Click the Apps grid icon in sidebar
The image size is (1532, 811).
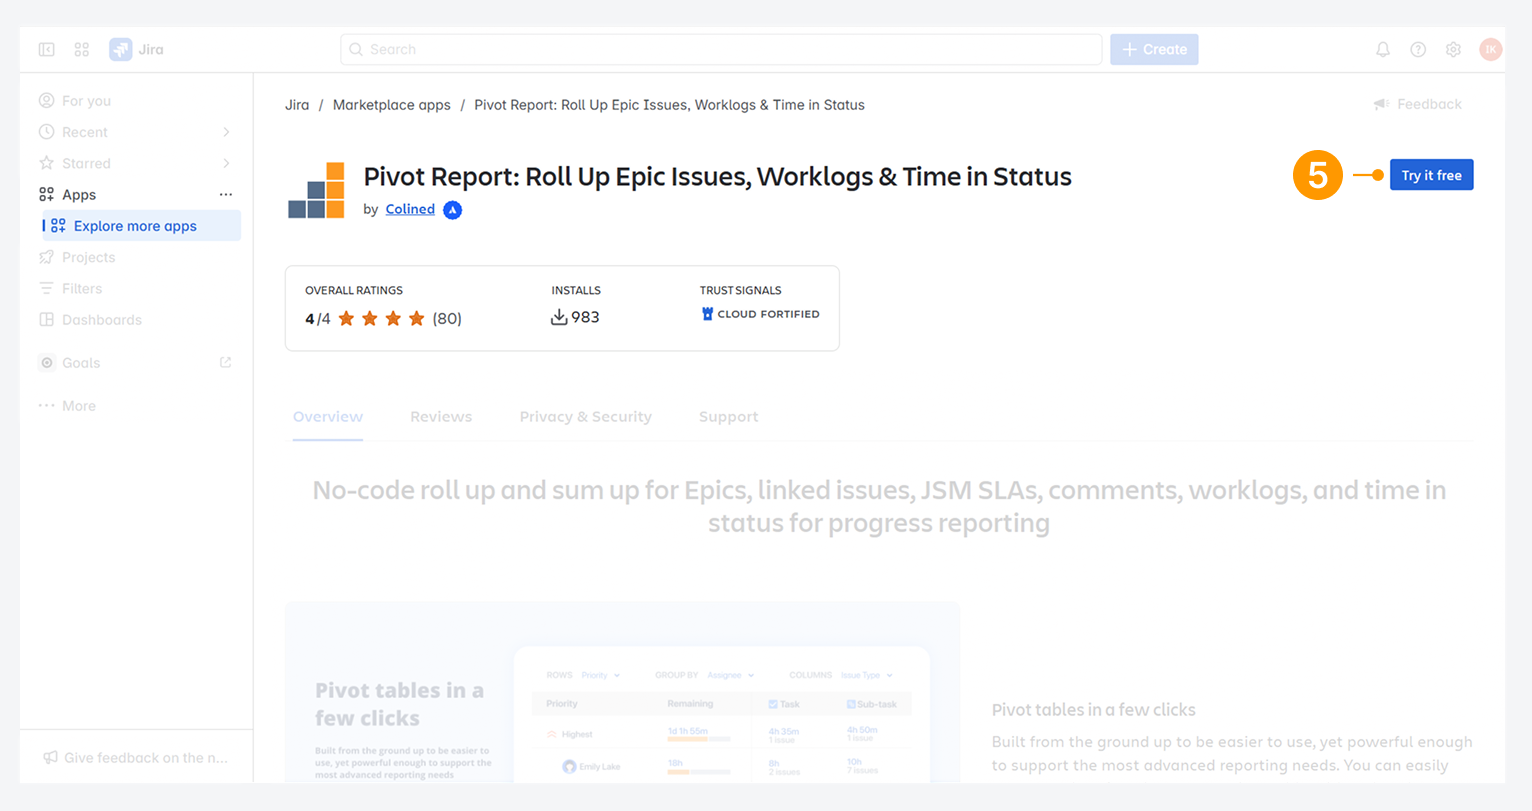click(x=46, y=194)
